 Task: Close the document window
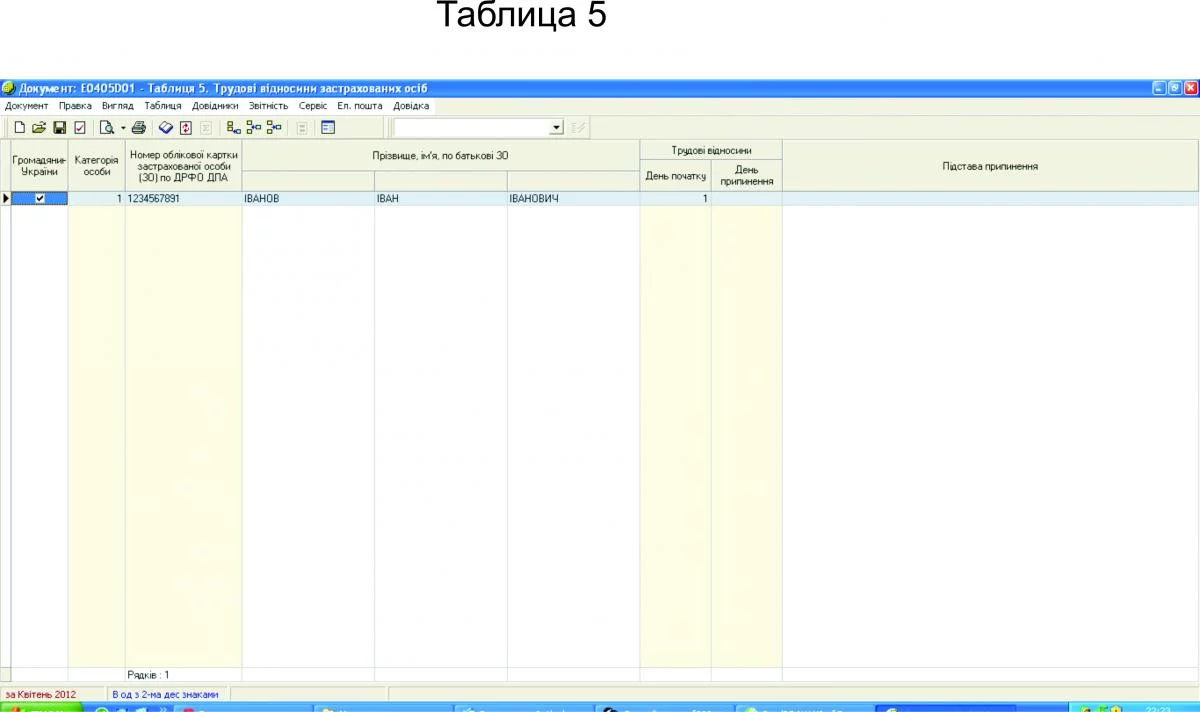tap(1191, 88)
